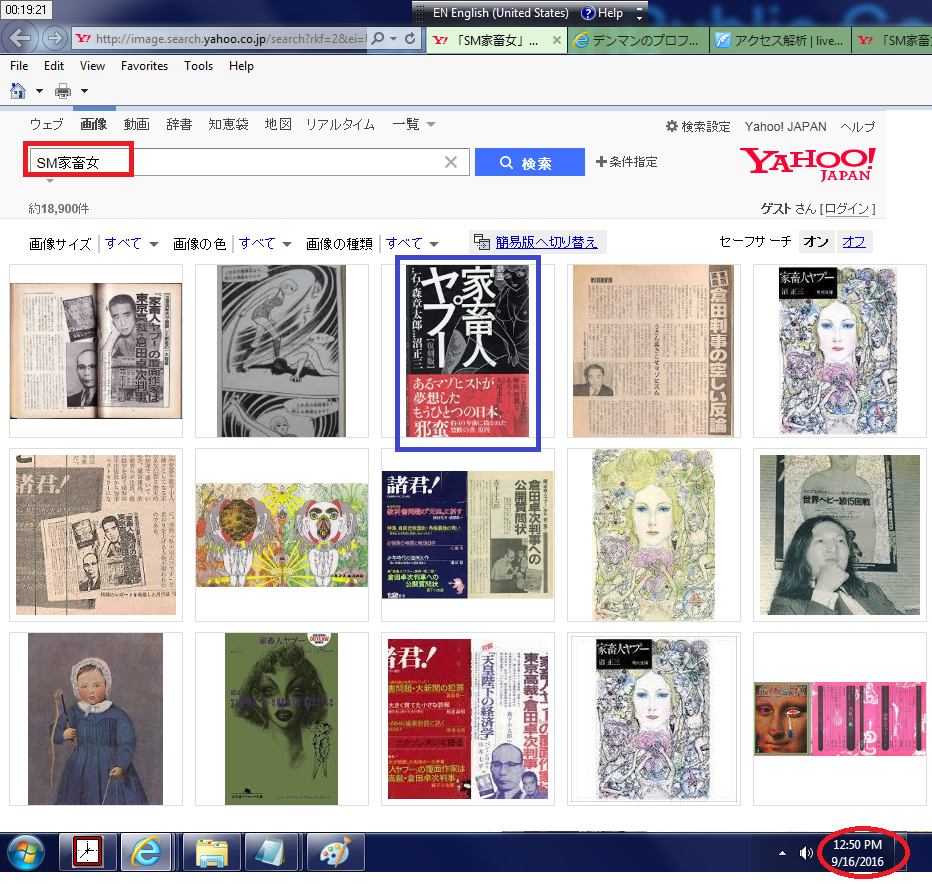This screenshot has height=884, width=932.
Task: Open the ヘルプ help link
Action: tap(857, 127)
